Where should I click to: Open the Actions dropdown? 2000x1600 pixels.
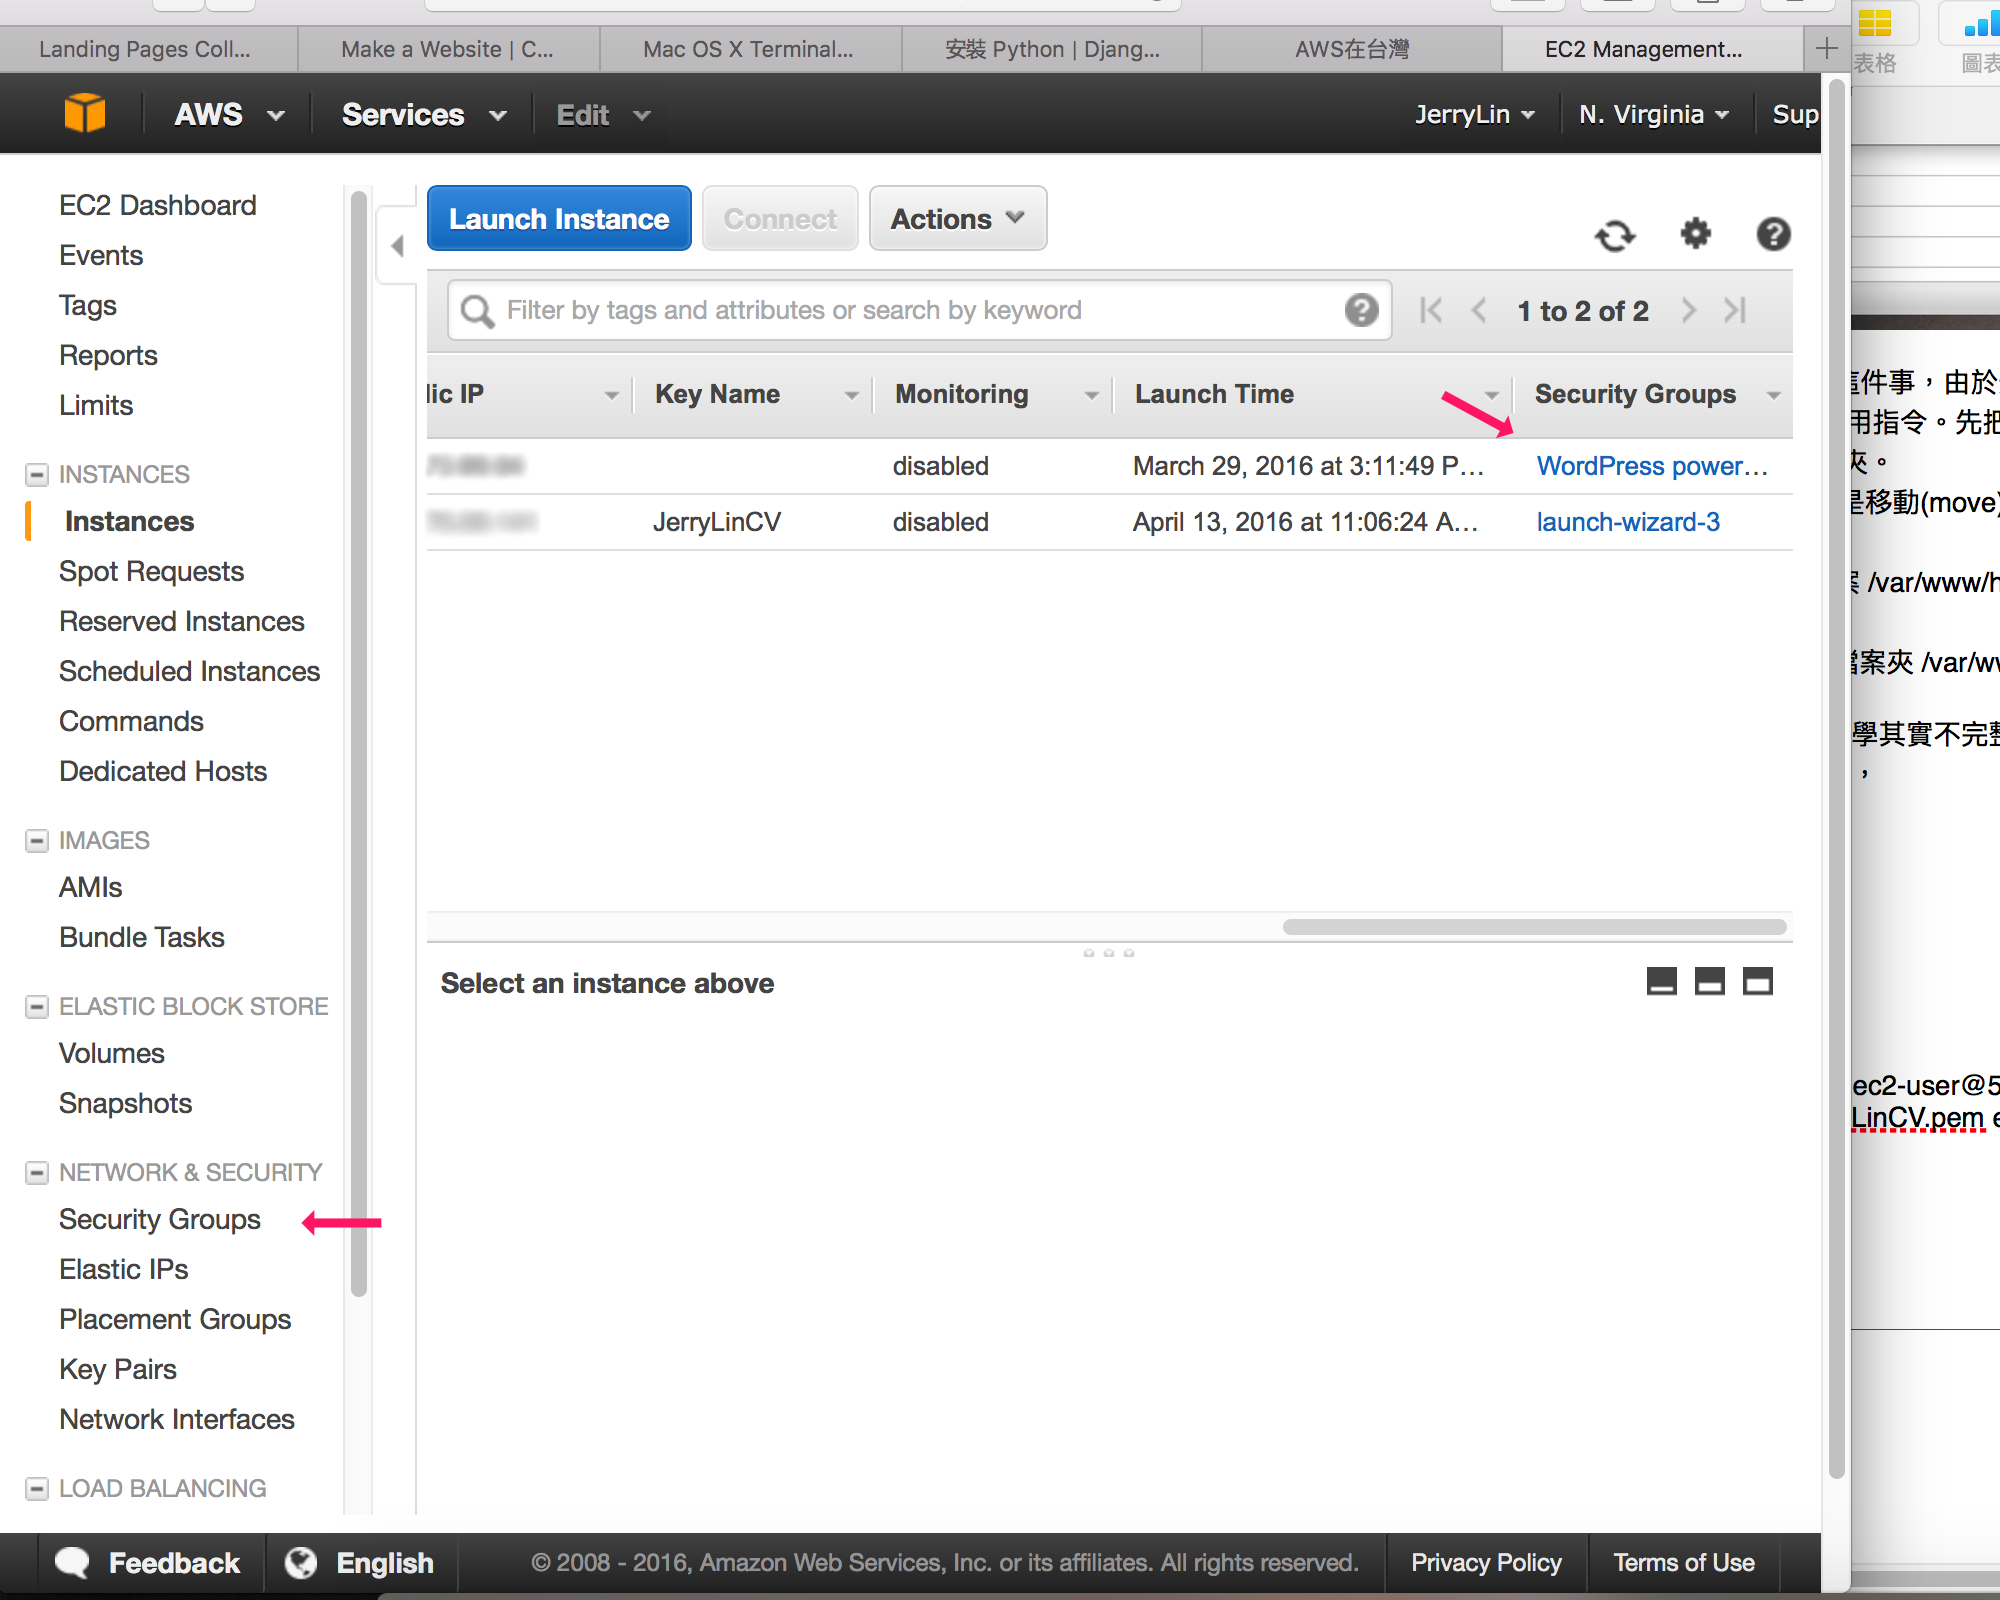tap(957, 218)
